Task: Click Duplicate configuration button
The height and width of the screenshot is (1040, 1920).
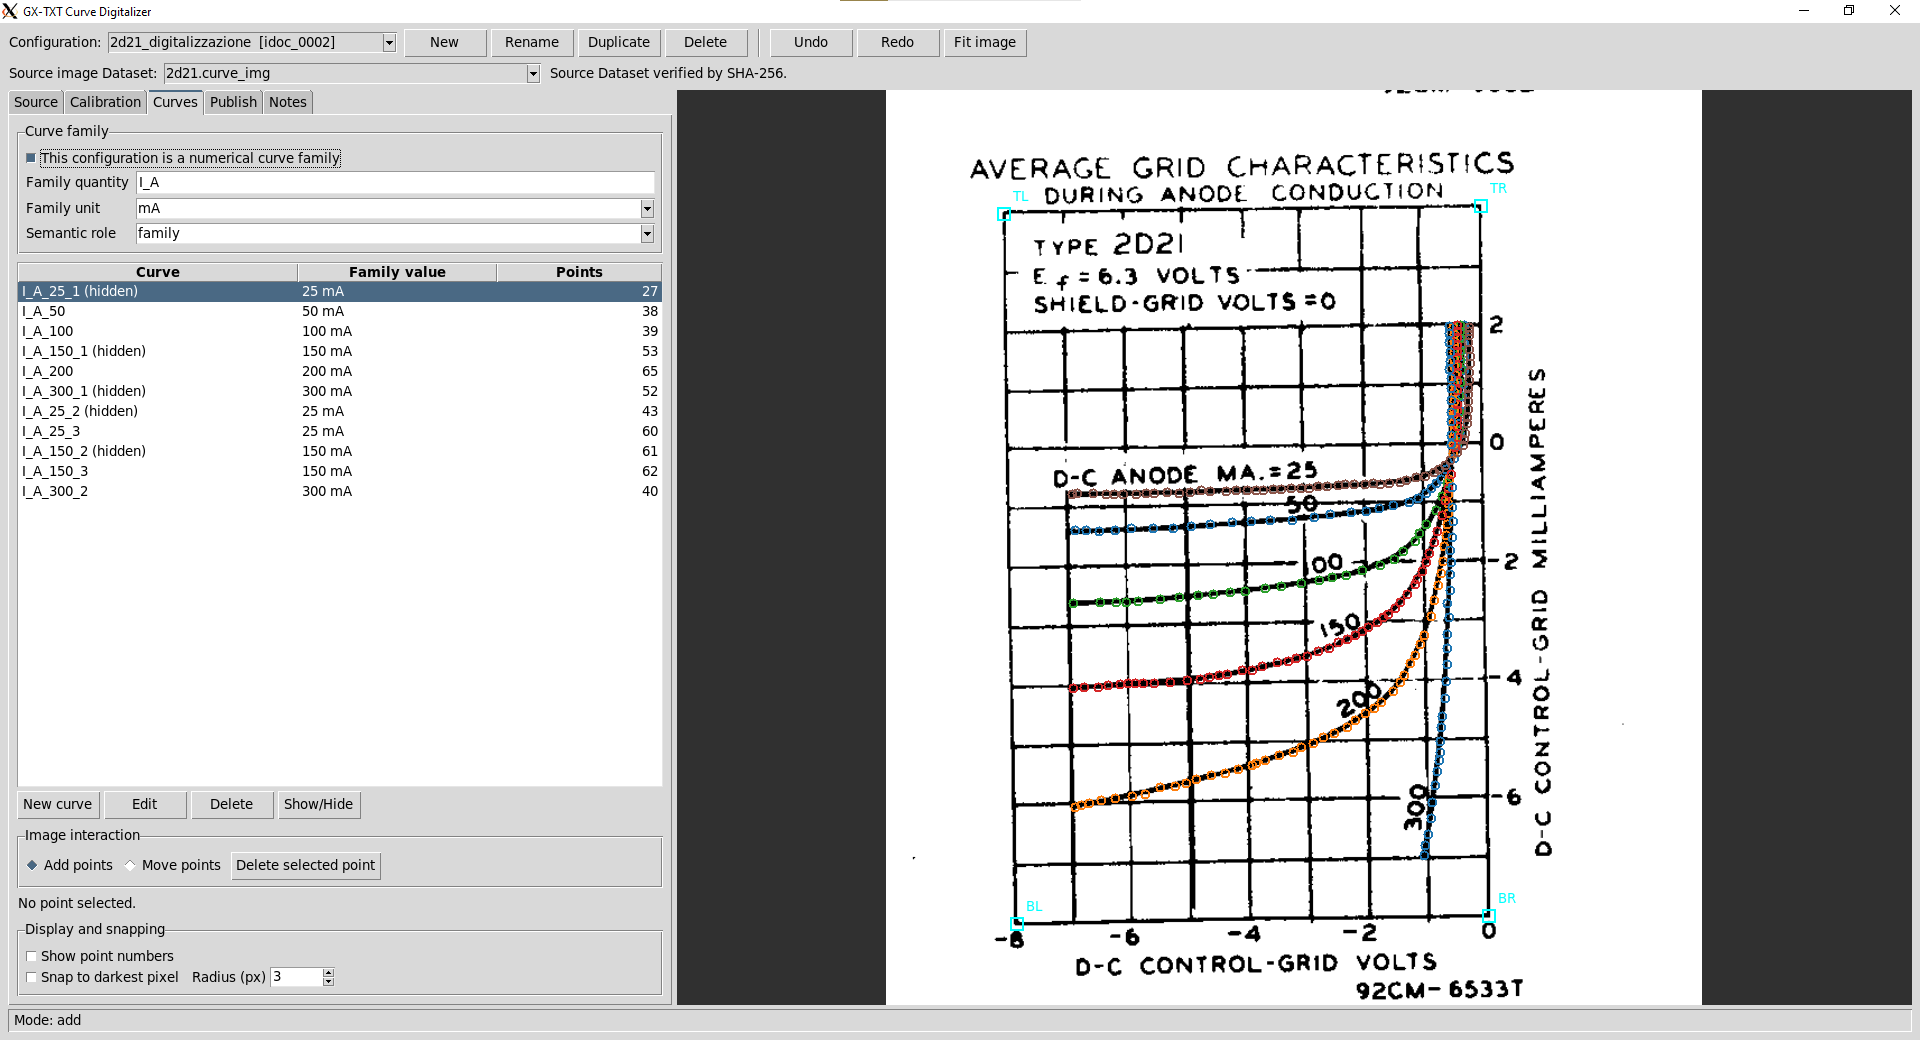Action: click(x=619, y=42)
